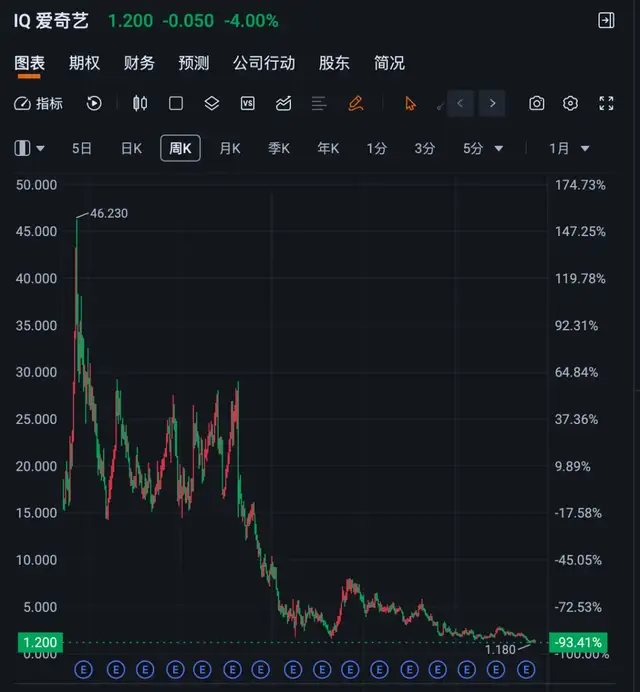Screen dimensions: 640x692
Task: Expand chart to fullscreen
Action: coord(606,103)
